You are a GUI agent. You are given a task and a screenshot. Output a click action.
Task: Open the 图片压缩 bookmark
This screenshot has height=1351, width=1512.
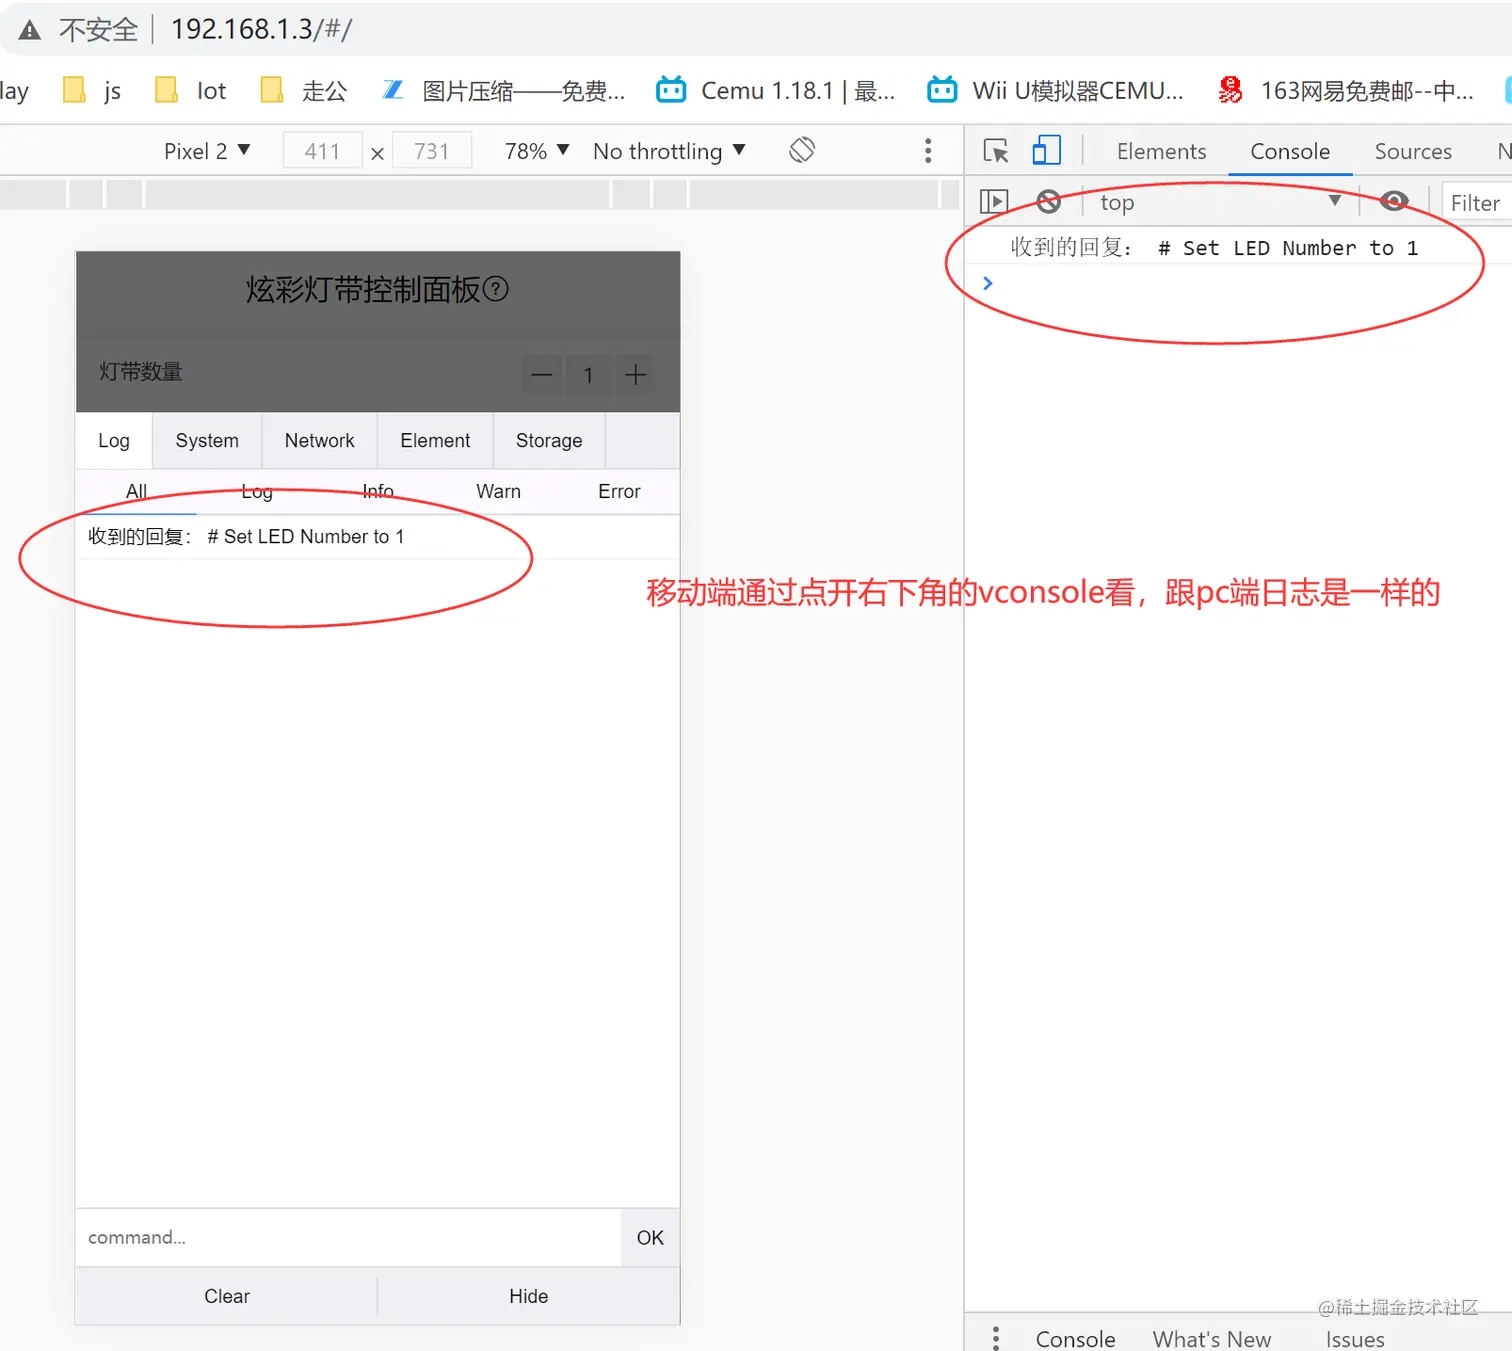pyautogui.click(x=503, y=91)
